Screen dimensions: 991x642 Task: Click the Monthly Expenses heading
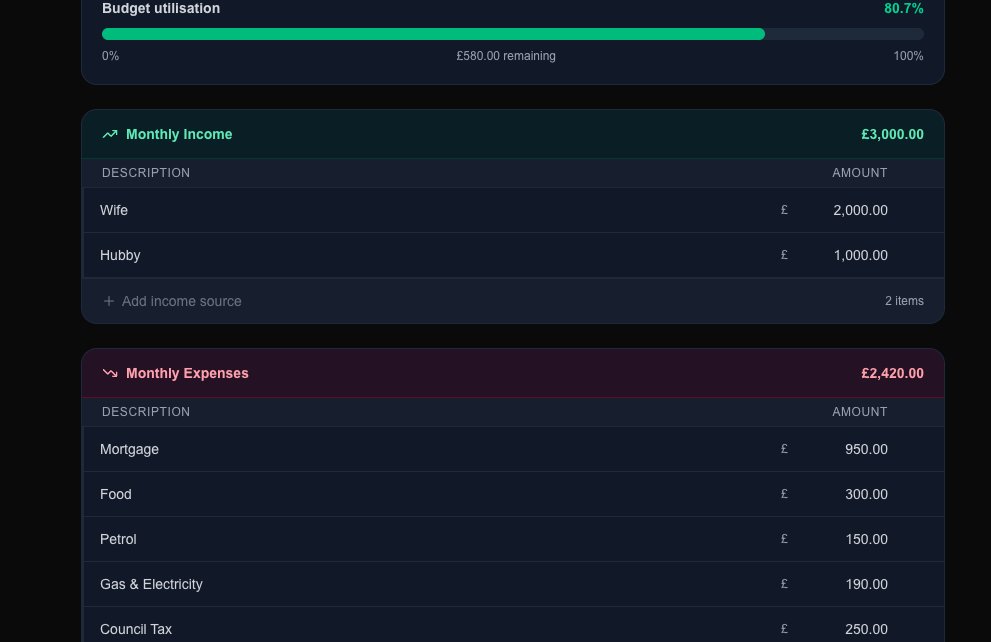click(x=187, y=373)
